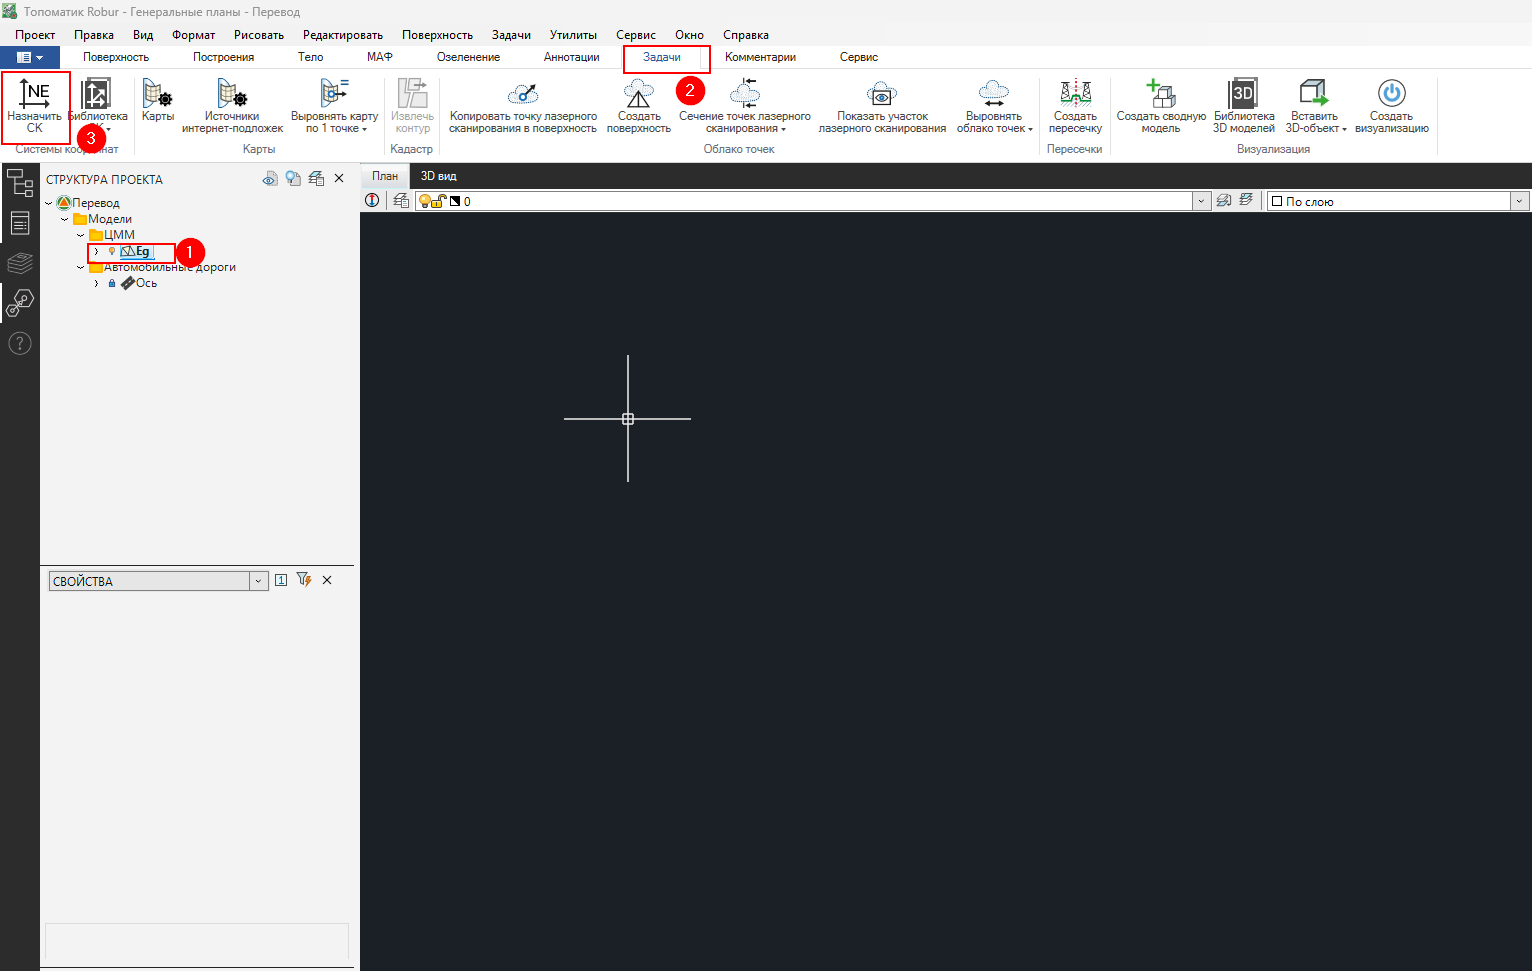The height and width of the screenshot is (971, 1532).
Task: Switch to the Поверхность ribbon tab
Action: pos(116,57)
